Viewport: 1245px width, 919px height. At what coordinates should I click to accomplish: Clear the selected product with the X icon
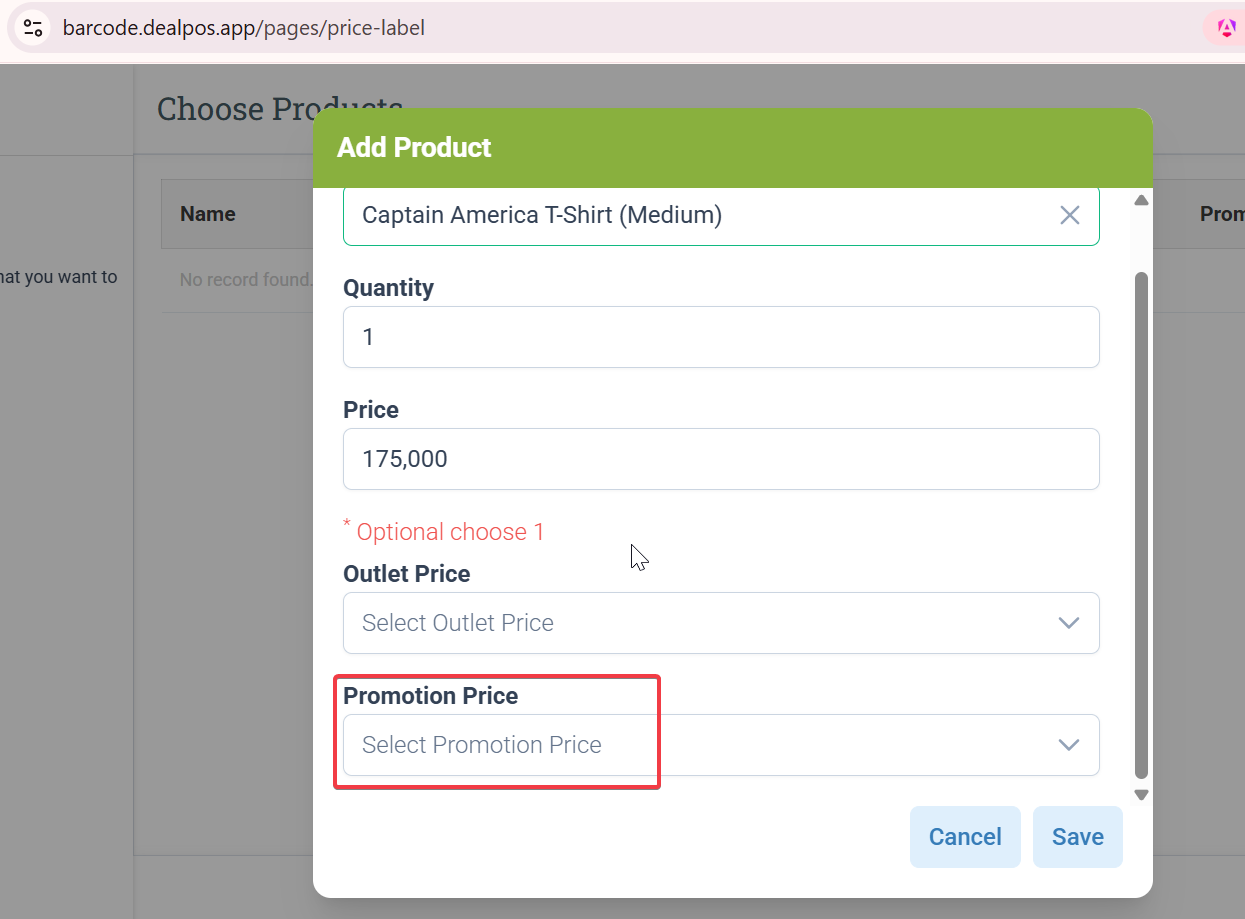[x=1069, y=215]
